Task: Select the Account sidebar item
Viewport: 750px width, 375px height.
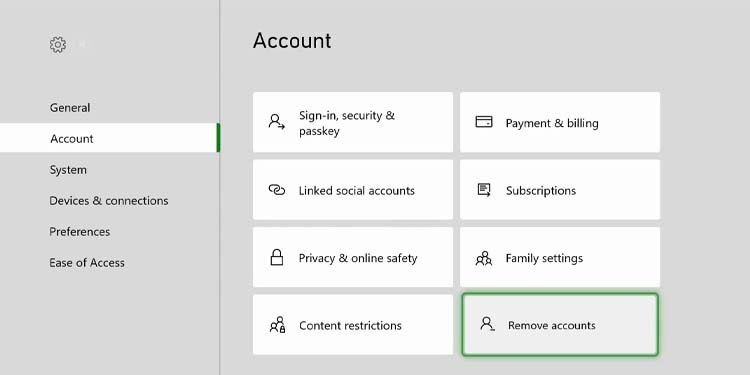Action: coord(109,138)
